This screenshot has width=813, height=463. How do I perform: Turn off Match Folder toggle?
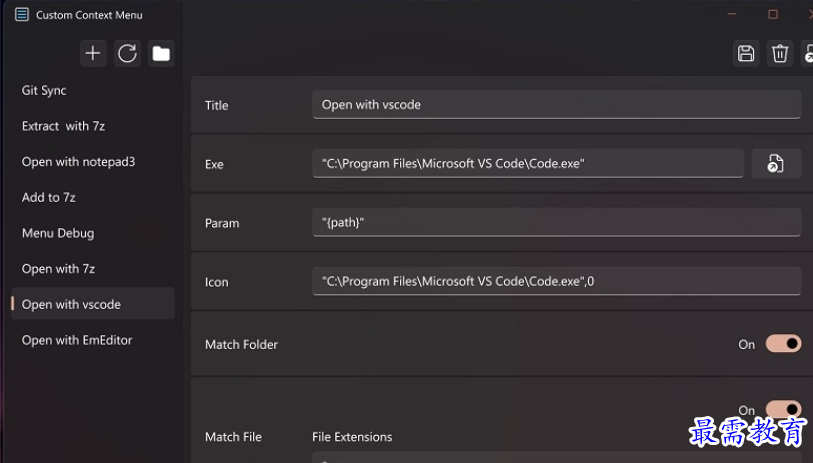[x=783, y=344]
